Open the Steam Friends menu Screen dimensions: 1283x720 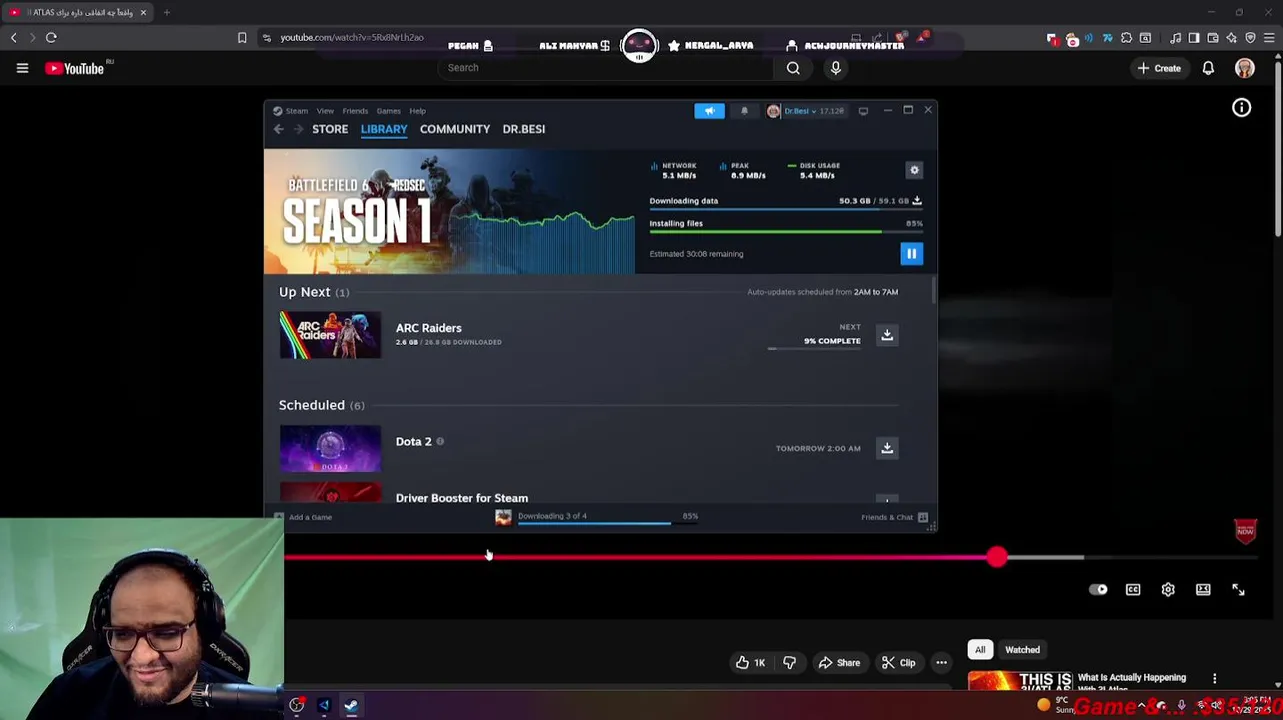(355, 111)
